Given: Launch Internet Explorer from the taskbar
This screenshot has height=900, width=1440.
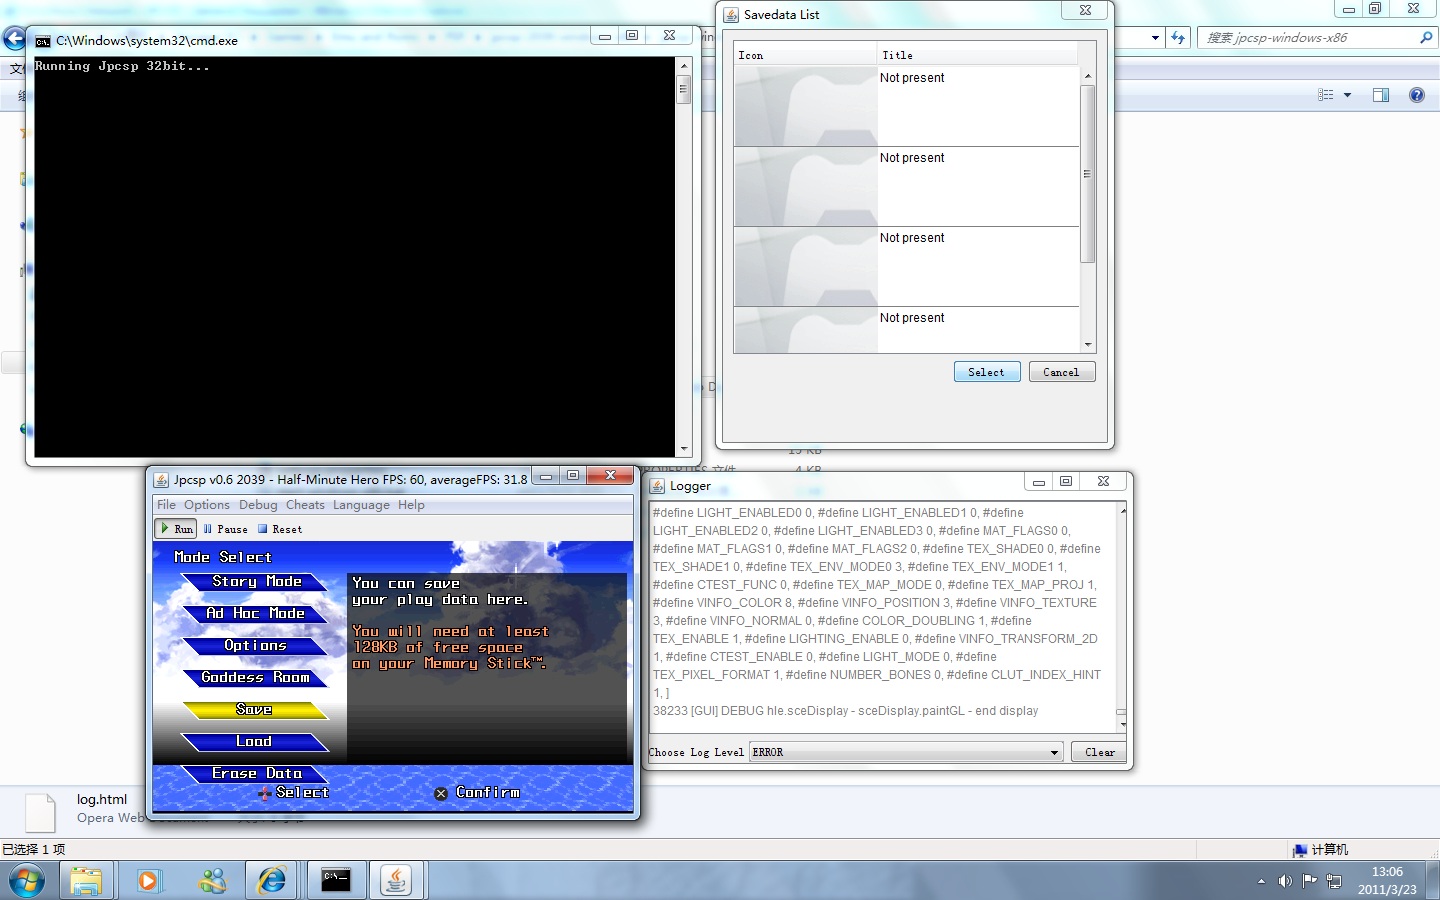Looking at the screenshot, I should pos(272,880).
